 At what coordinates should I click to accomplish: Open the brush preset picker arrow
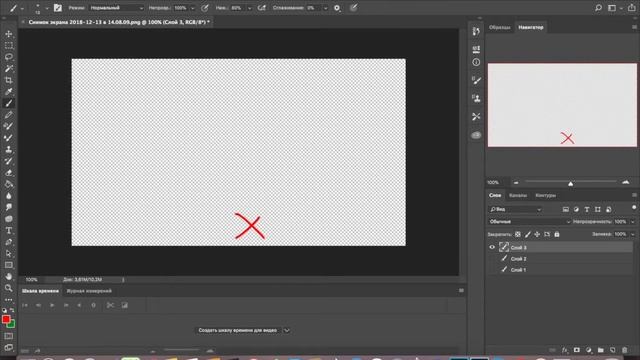(47, 8)
